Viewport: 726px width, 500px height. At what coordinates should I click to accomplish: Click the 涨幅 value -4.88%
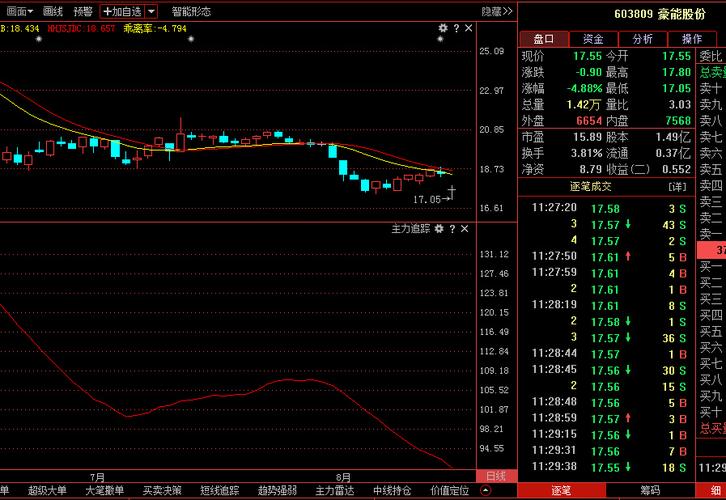[x=584, y=88]
